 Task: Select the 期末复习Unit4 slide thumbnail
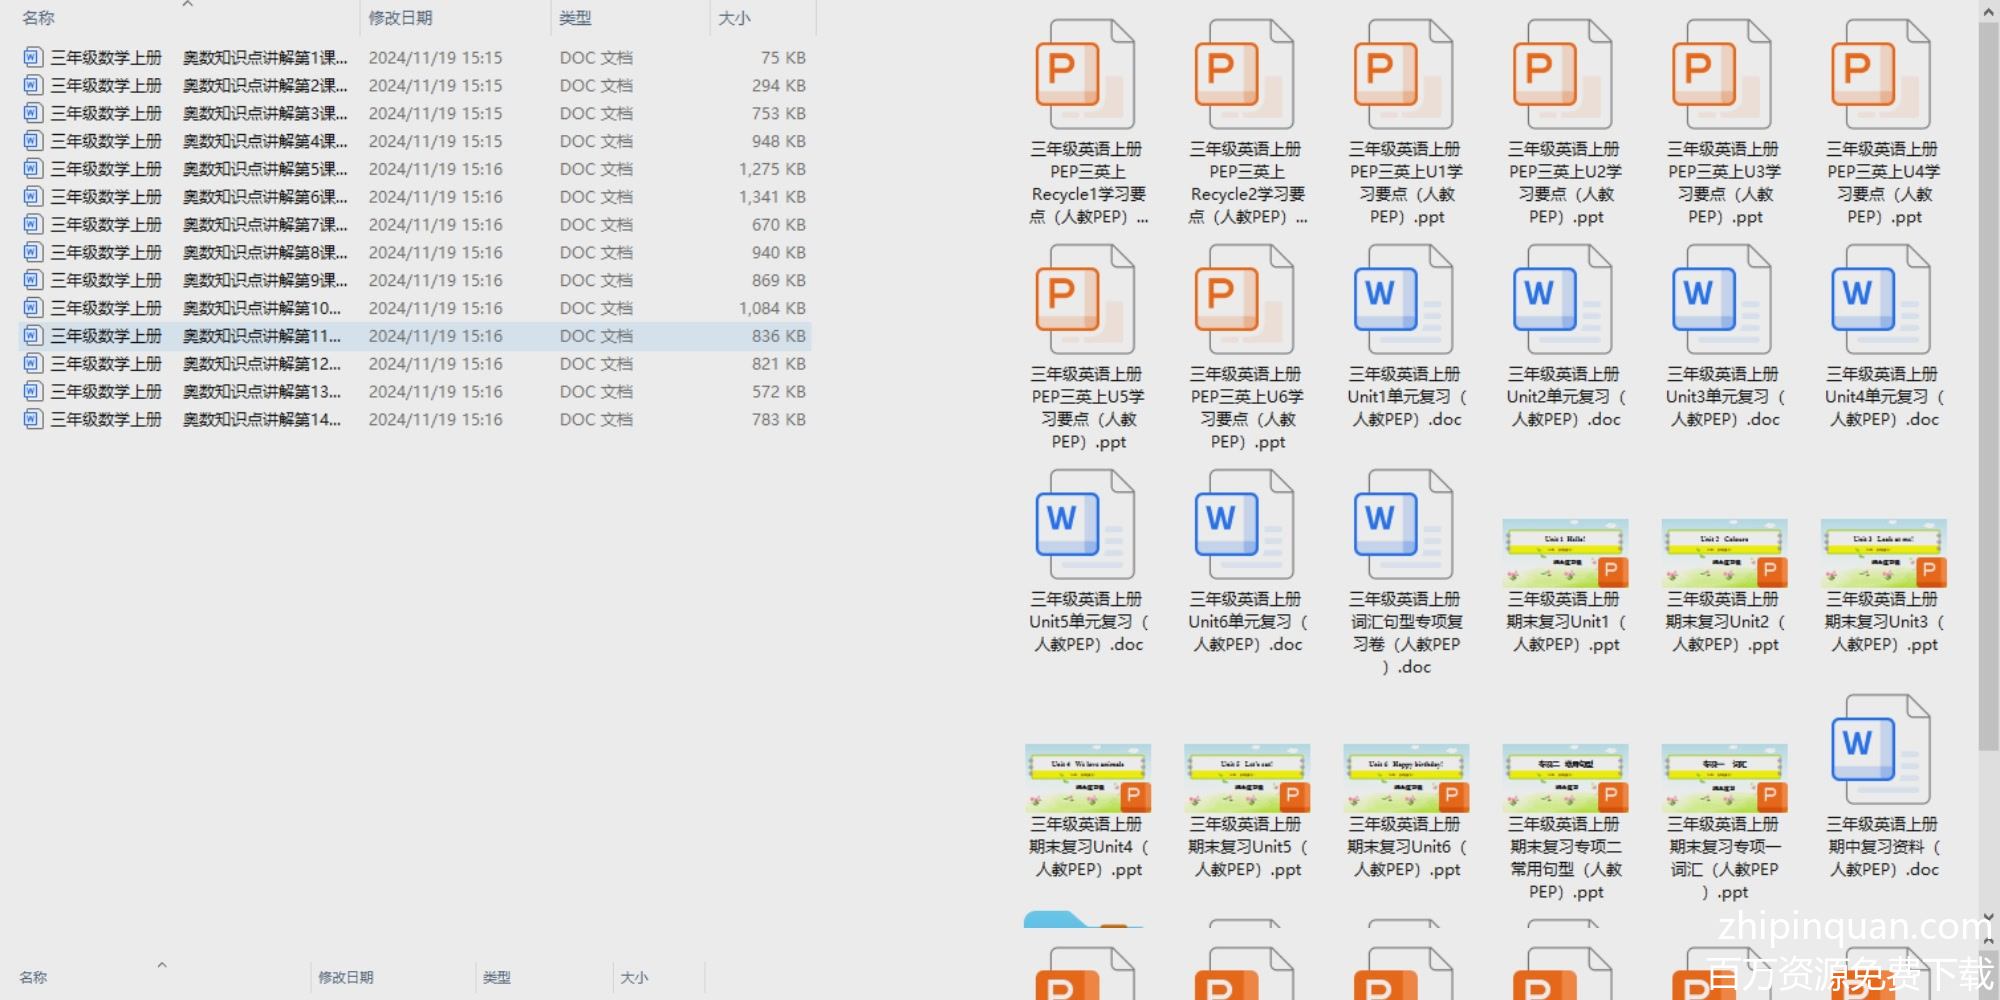pos(1087,778)
